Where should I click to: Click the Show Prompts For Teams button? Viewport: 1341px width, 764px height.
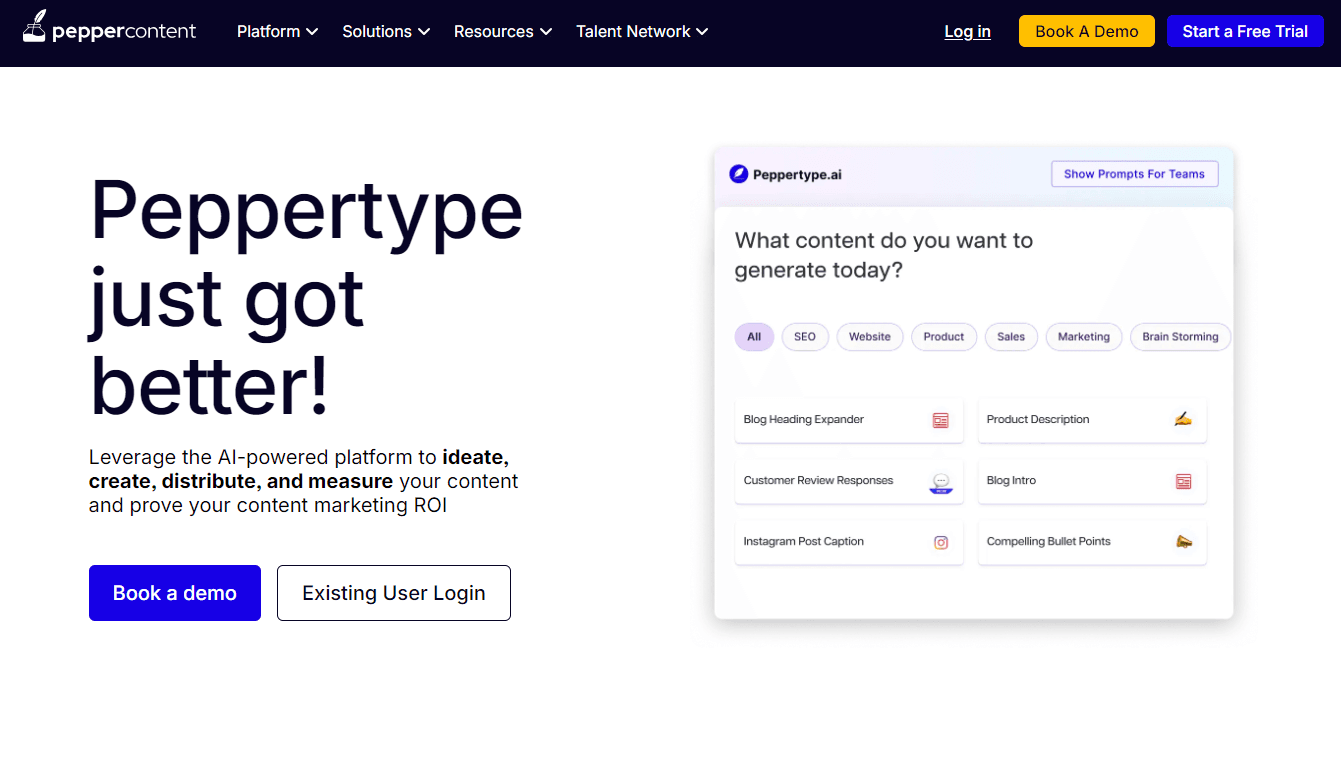1134,173
